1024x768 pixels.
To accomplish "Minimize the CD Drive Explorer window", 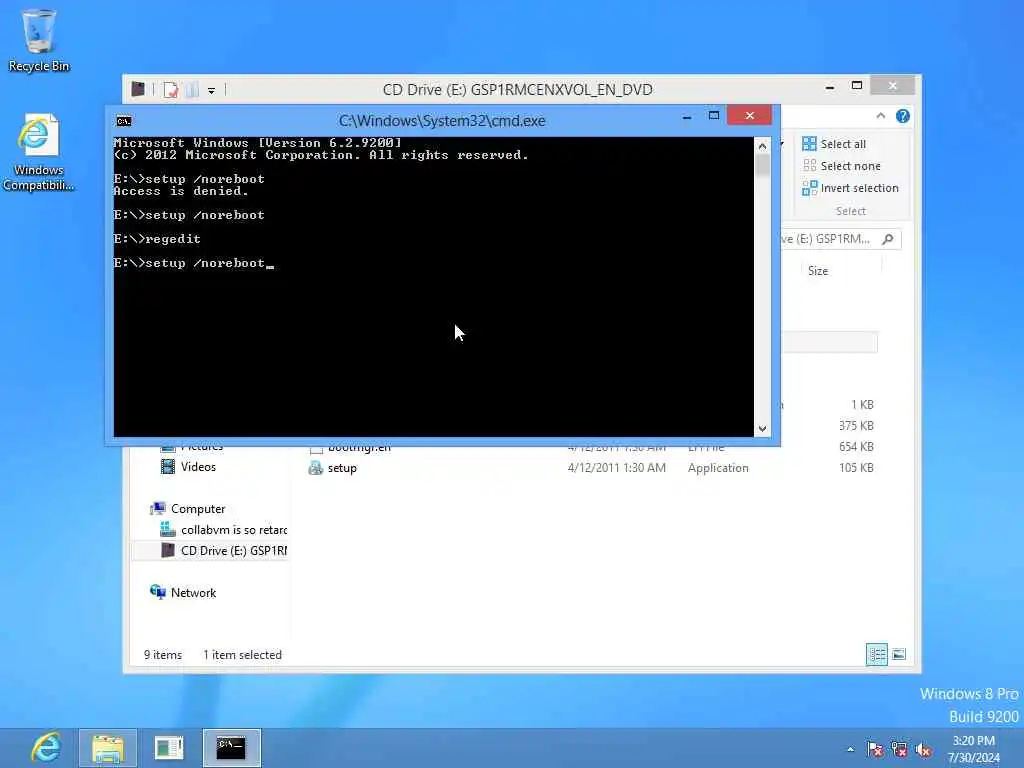I will [x=830, y=87].
